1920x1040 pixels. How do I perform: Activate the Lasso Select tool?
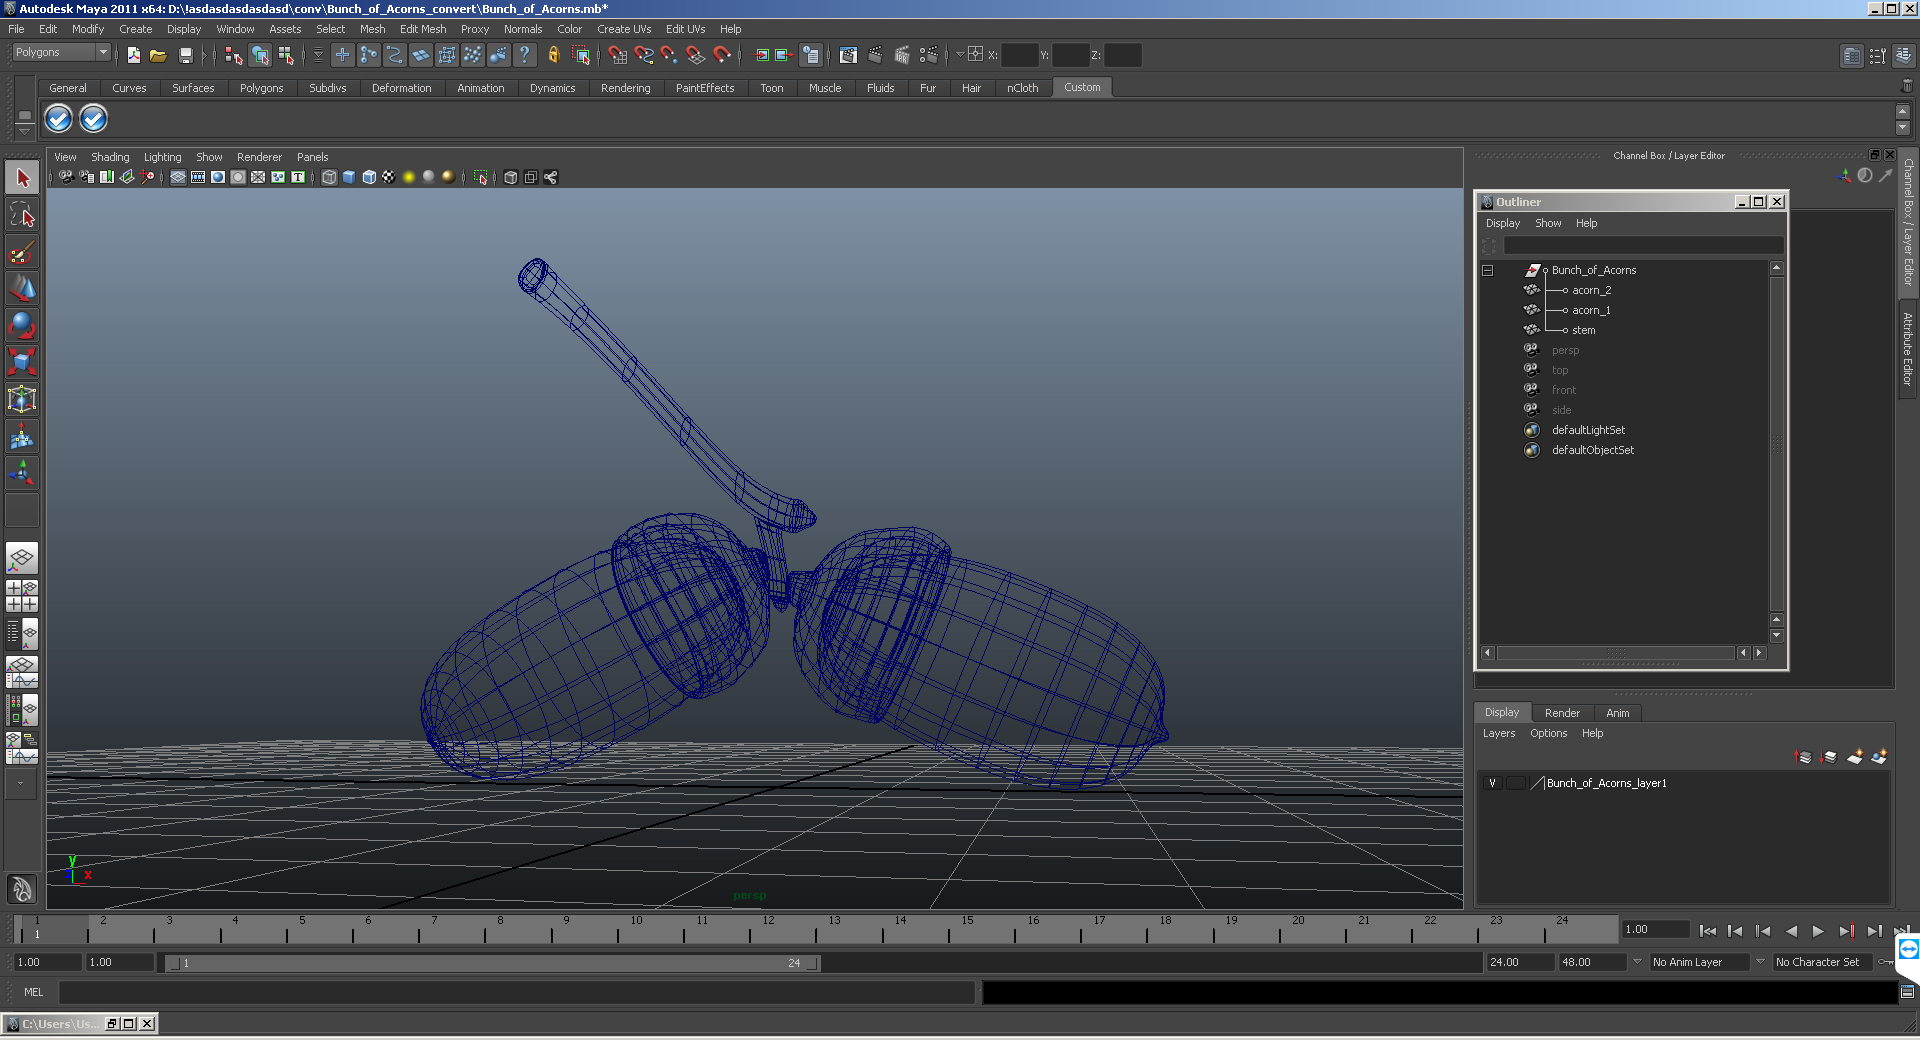click(x=22, y=215)
